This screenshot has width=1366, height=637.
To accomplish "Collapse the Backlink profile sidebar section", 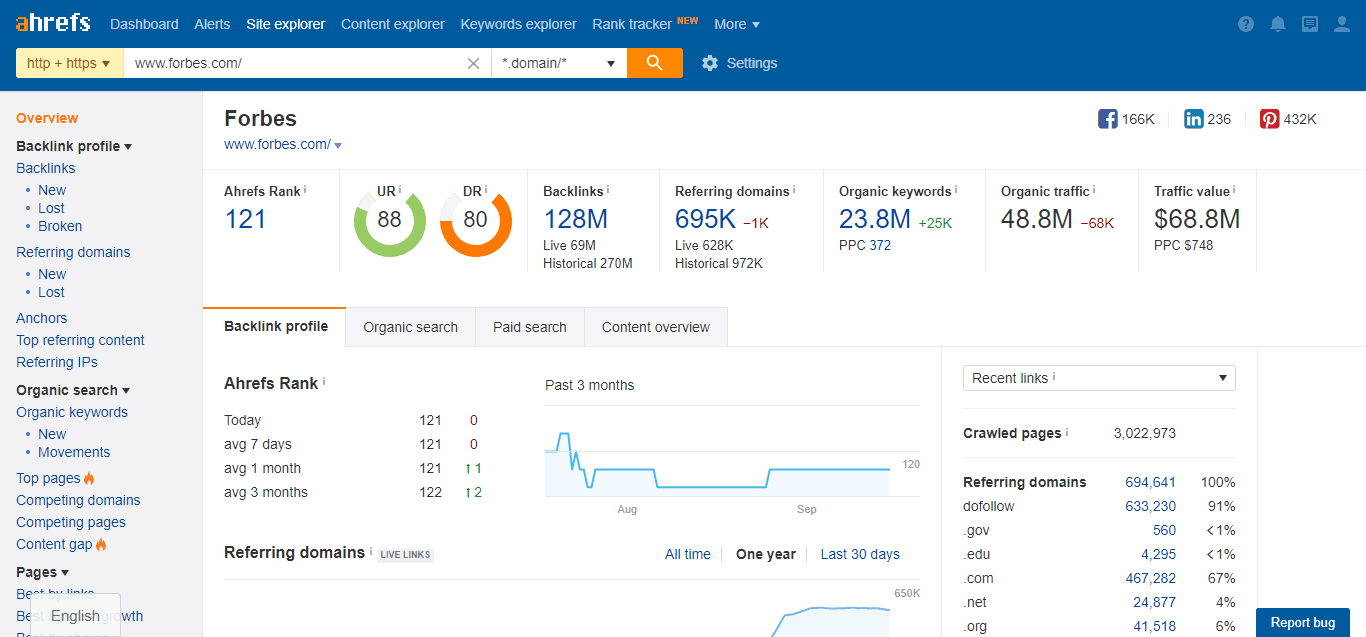I will click(x=74, y=146).
